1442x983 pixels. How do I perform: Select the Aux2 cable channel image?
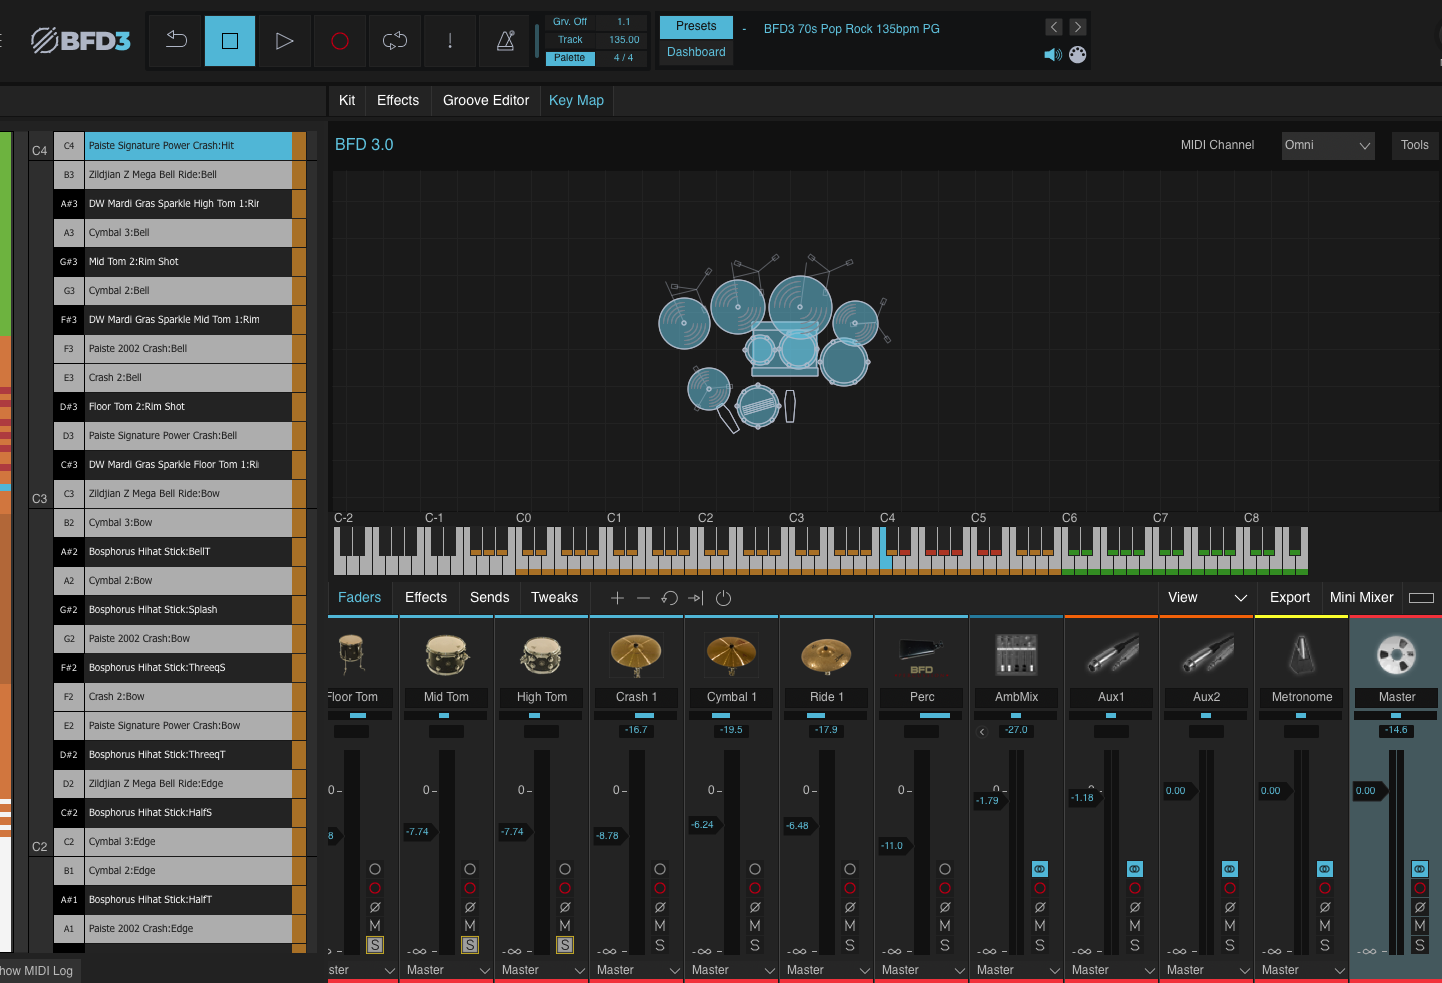point(1207,655)
